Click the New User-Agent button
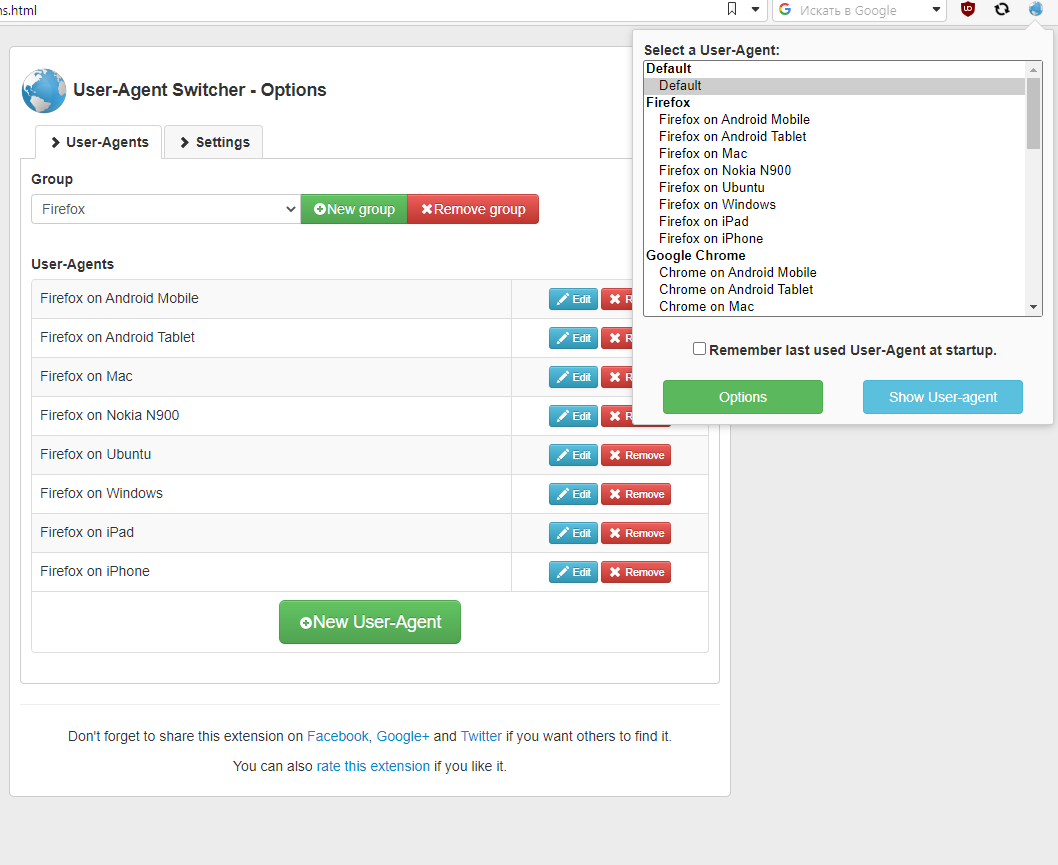The height and width of the screenshot is (865, 1058). 370,622
